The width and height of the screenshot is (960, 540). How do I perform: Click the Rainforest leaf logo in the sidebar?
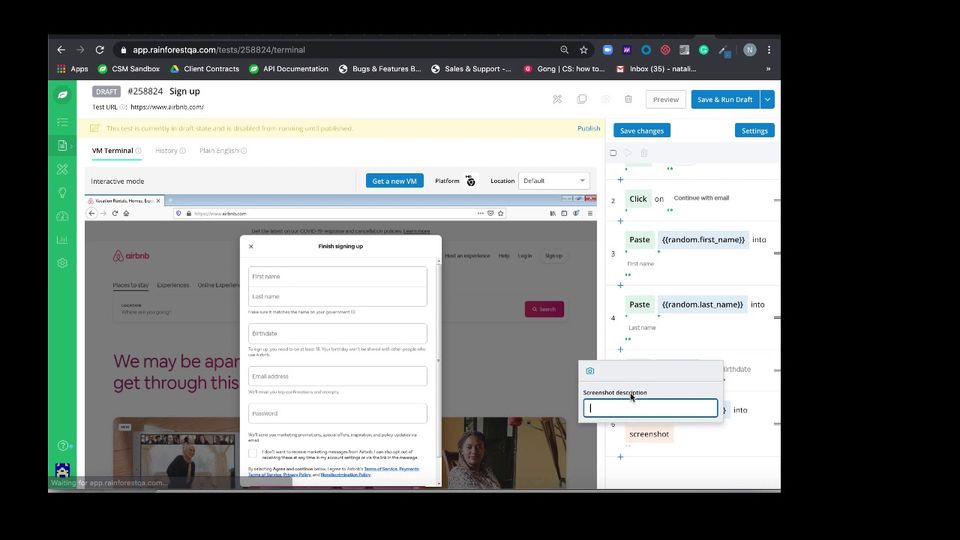(62, 95)
